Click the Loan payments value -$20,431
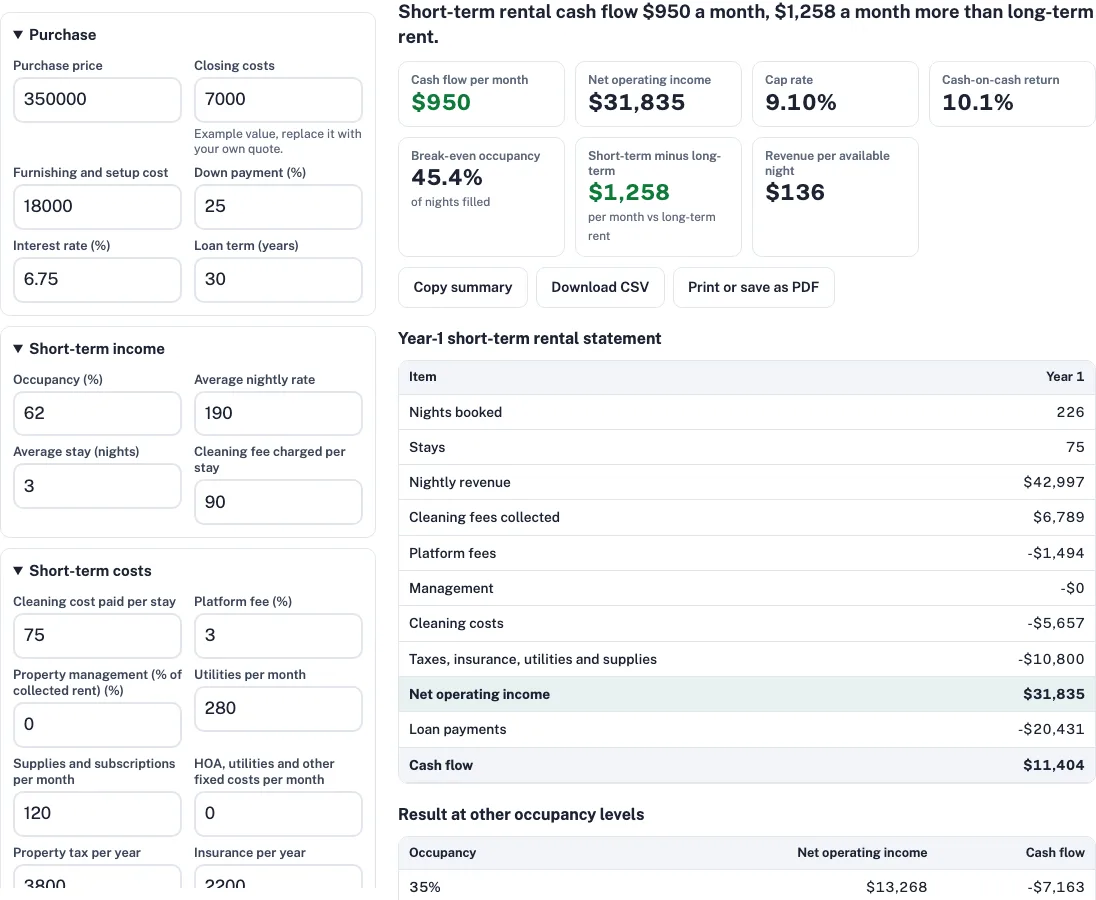1096x900 pixels. point(1051,730)
